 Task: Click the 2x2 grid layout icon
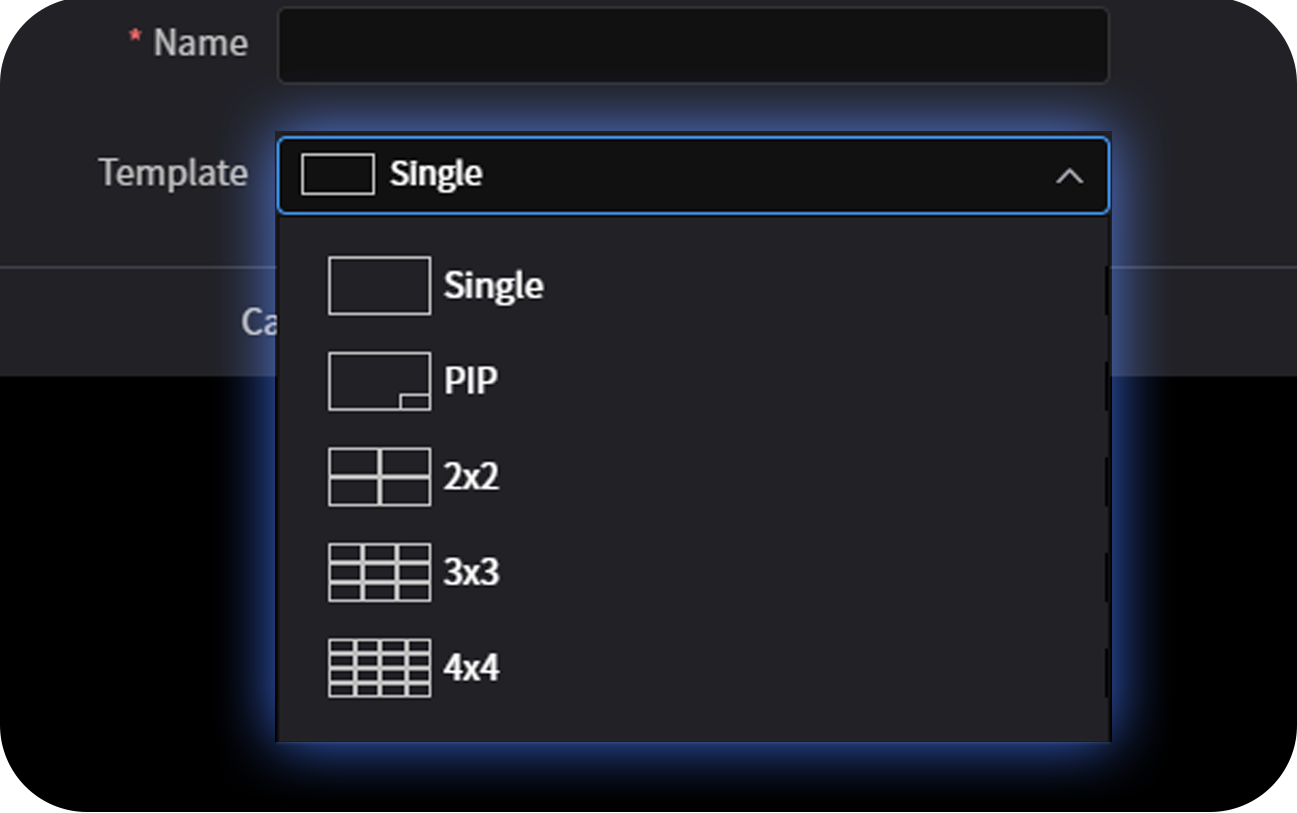379,477
